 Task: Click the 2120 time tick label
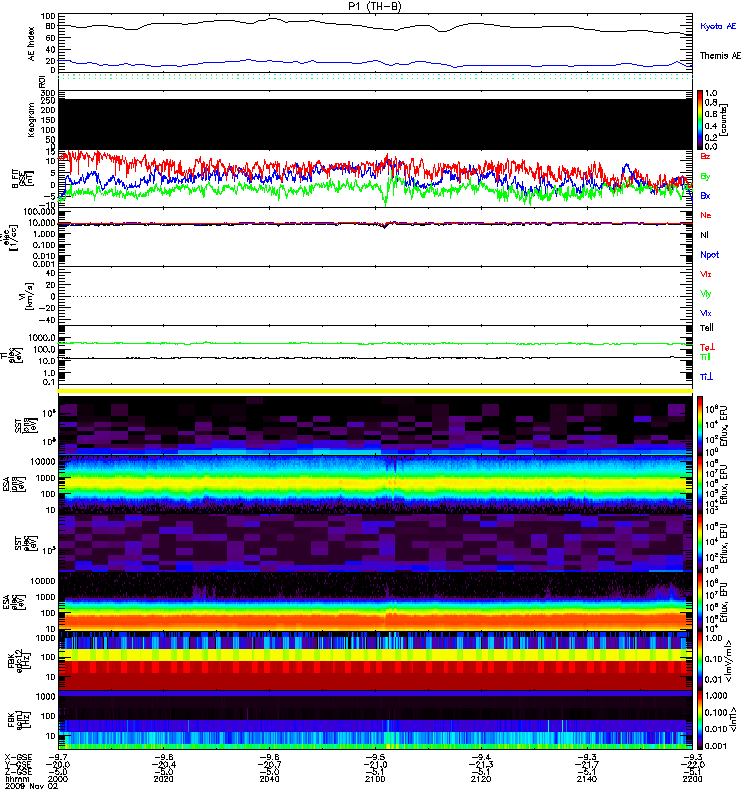481,779
